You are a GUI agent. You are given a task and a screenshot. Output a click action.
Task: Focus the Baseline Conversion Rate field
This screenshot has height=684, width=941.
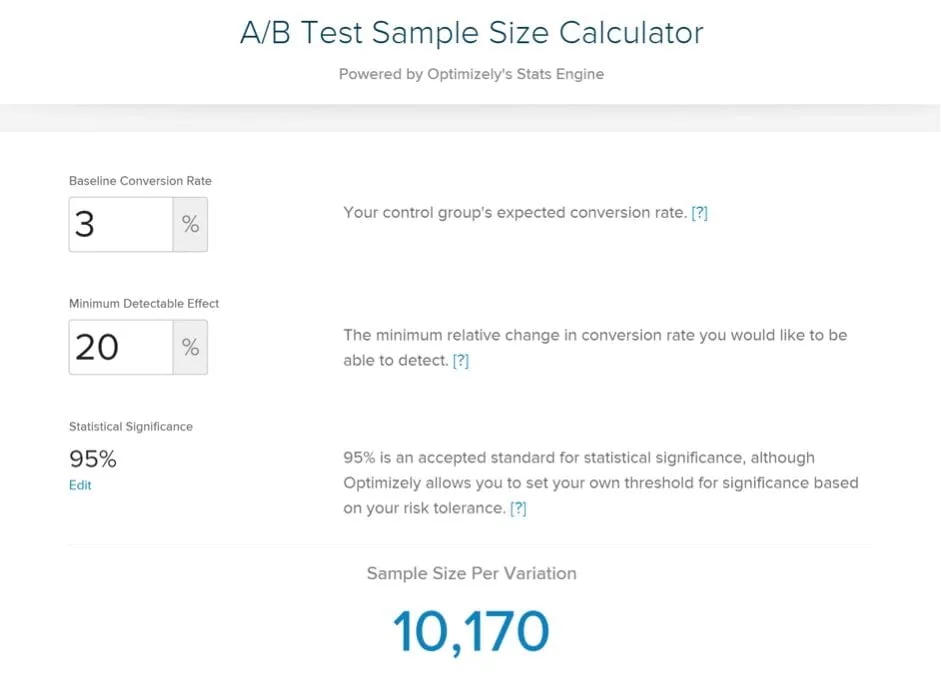pos(121,224)
